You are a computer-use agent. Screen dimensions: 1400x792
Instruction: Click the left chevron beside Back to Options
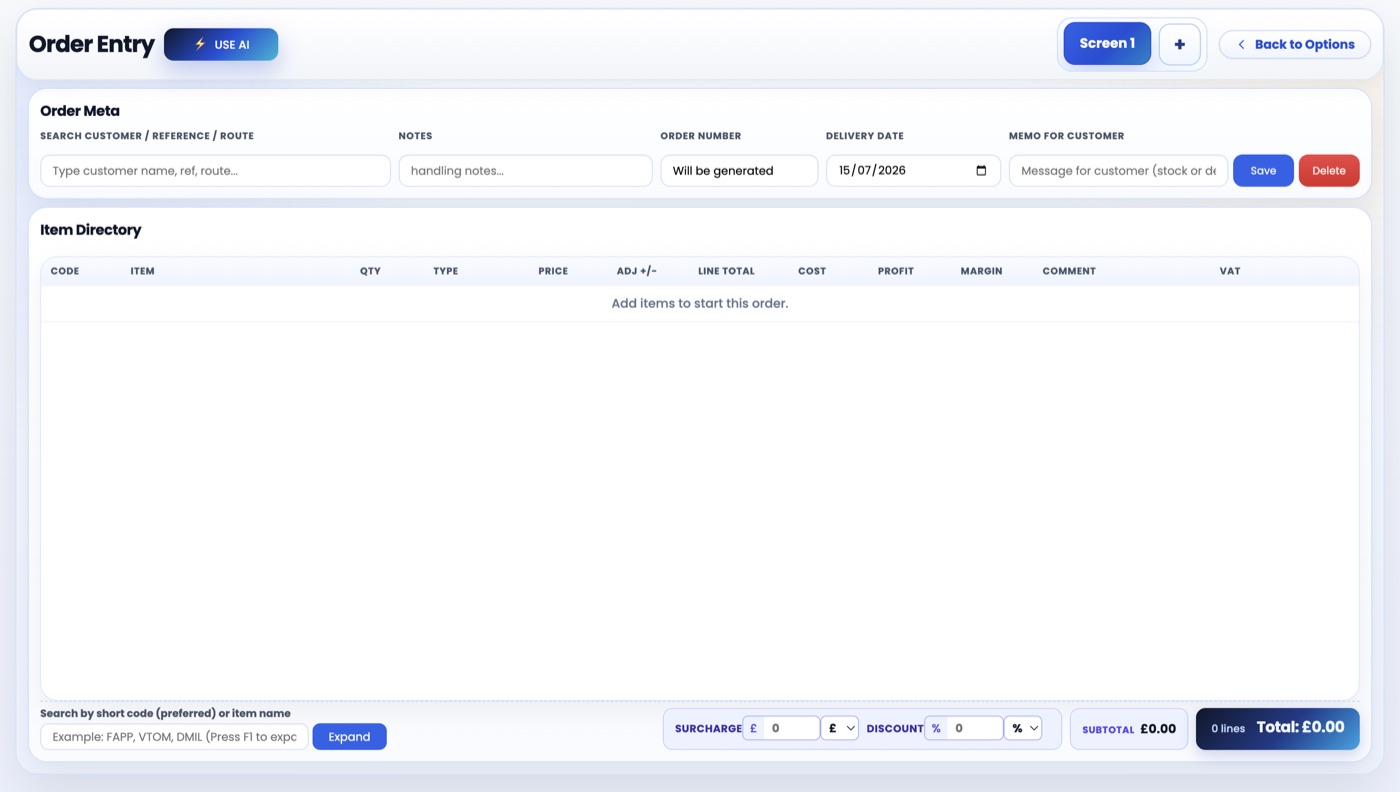1241,44
